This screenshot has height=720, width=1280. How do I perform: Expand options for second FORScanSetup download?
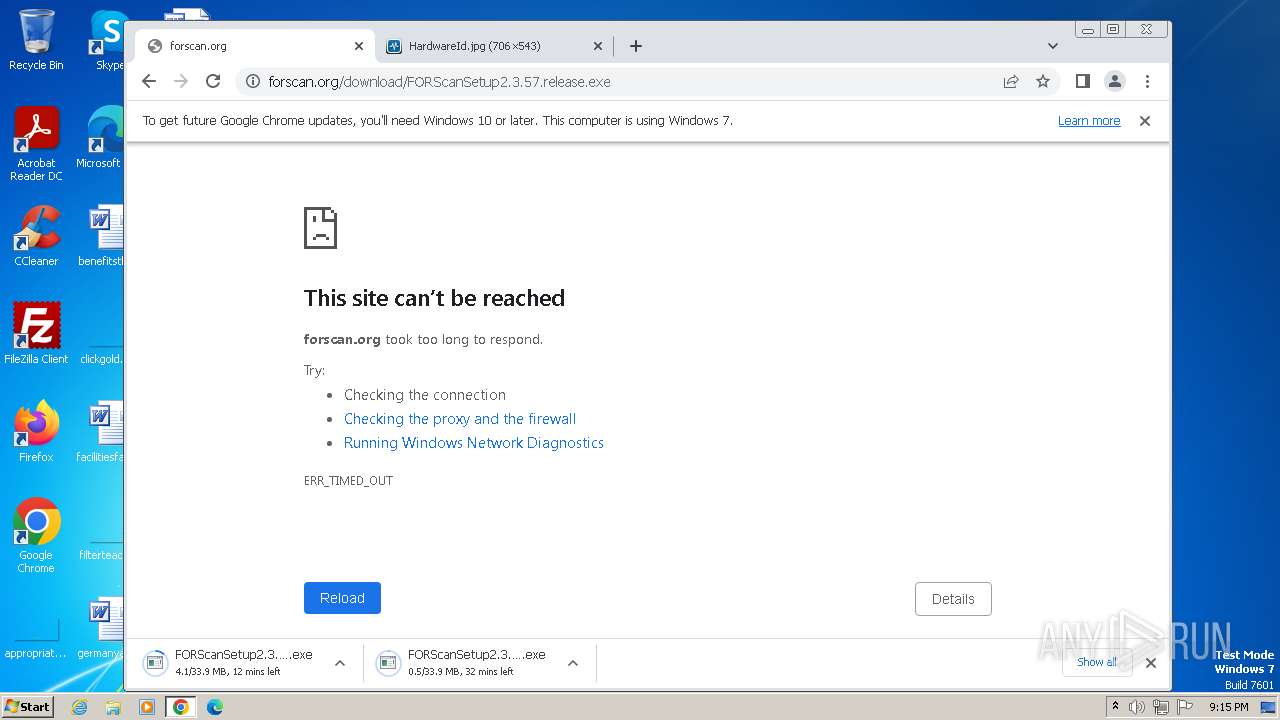[x=573, y=663]
